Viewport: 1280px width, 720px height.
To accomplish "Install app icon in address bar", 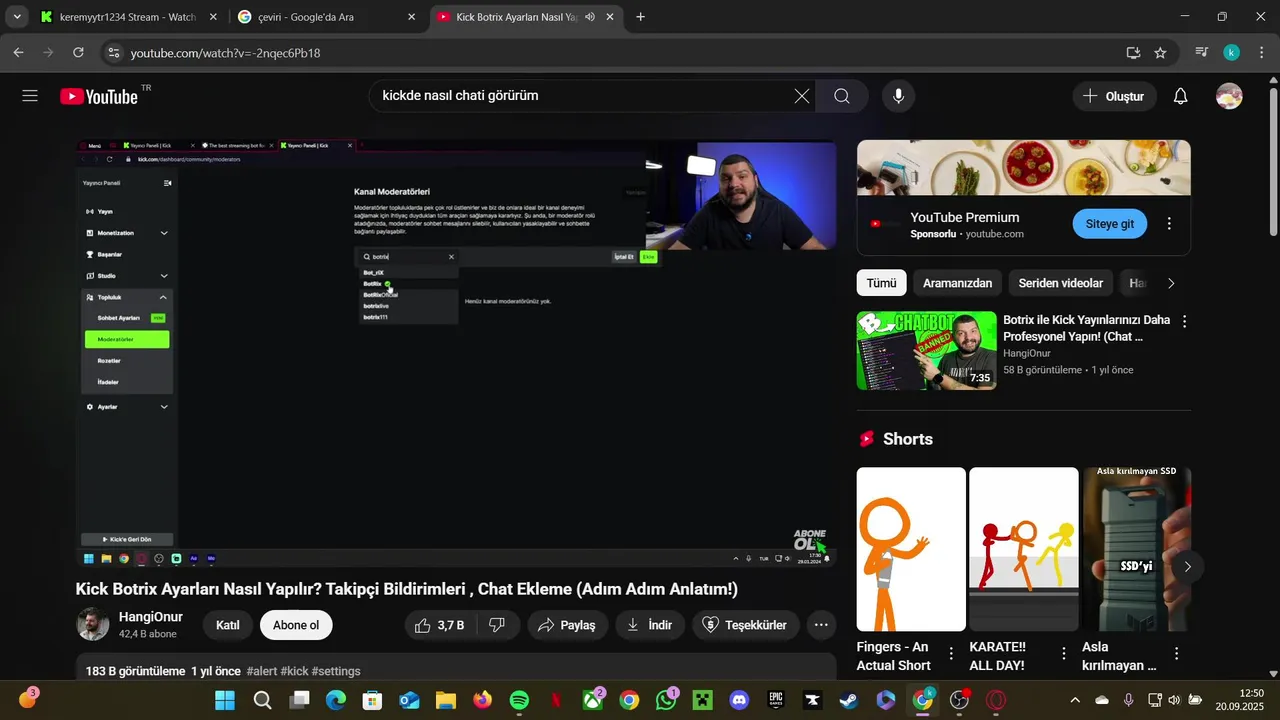I will tap(1133, 52).
